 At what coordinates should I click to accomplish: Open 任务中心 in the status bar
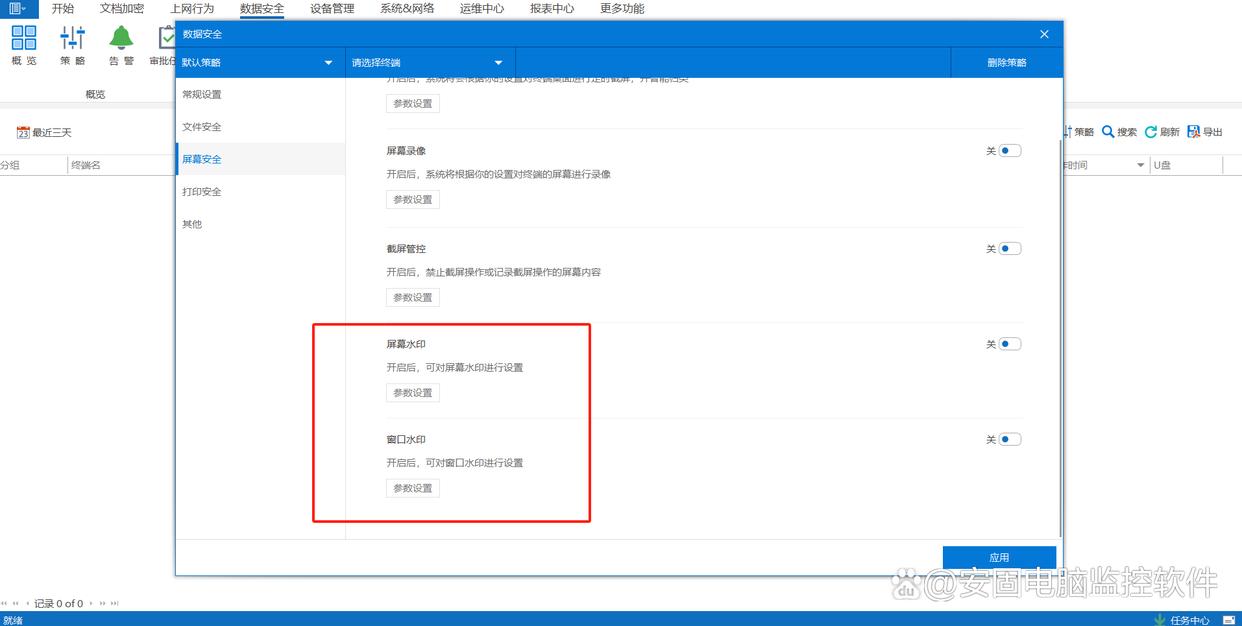(x=1189, y=620)
